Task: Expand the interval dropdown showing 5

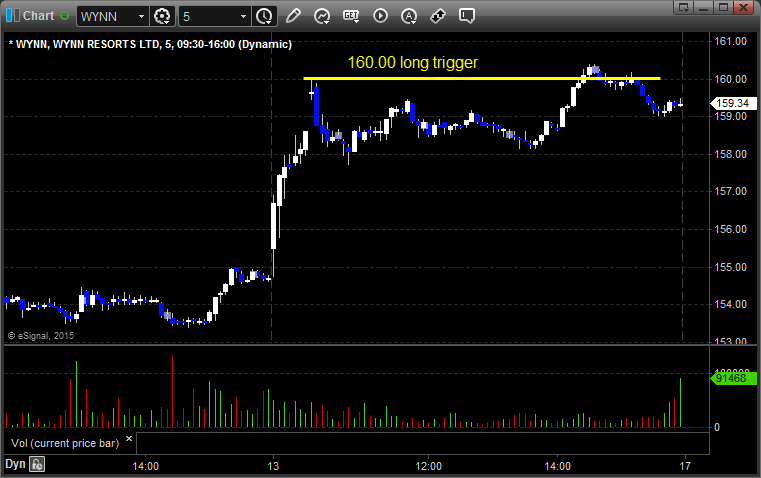Action: click(x=243, y=16)
